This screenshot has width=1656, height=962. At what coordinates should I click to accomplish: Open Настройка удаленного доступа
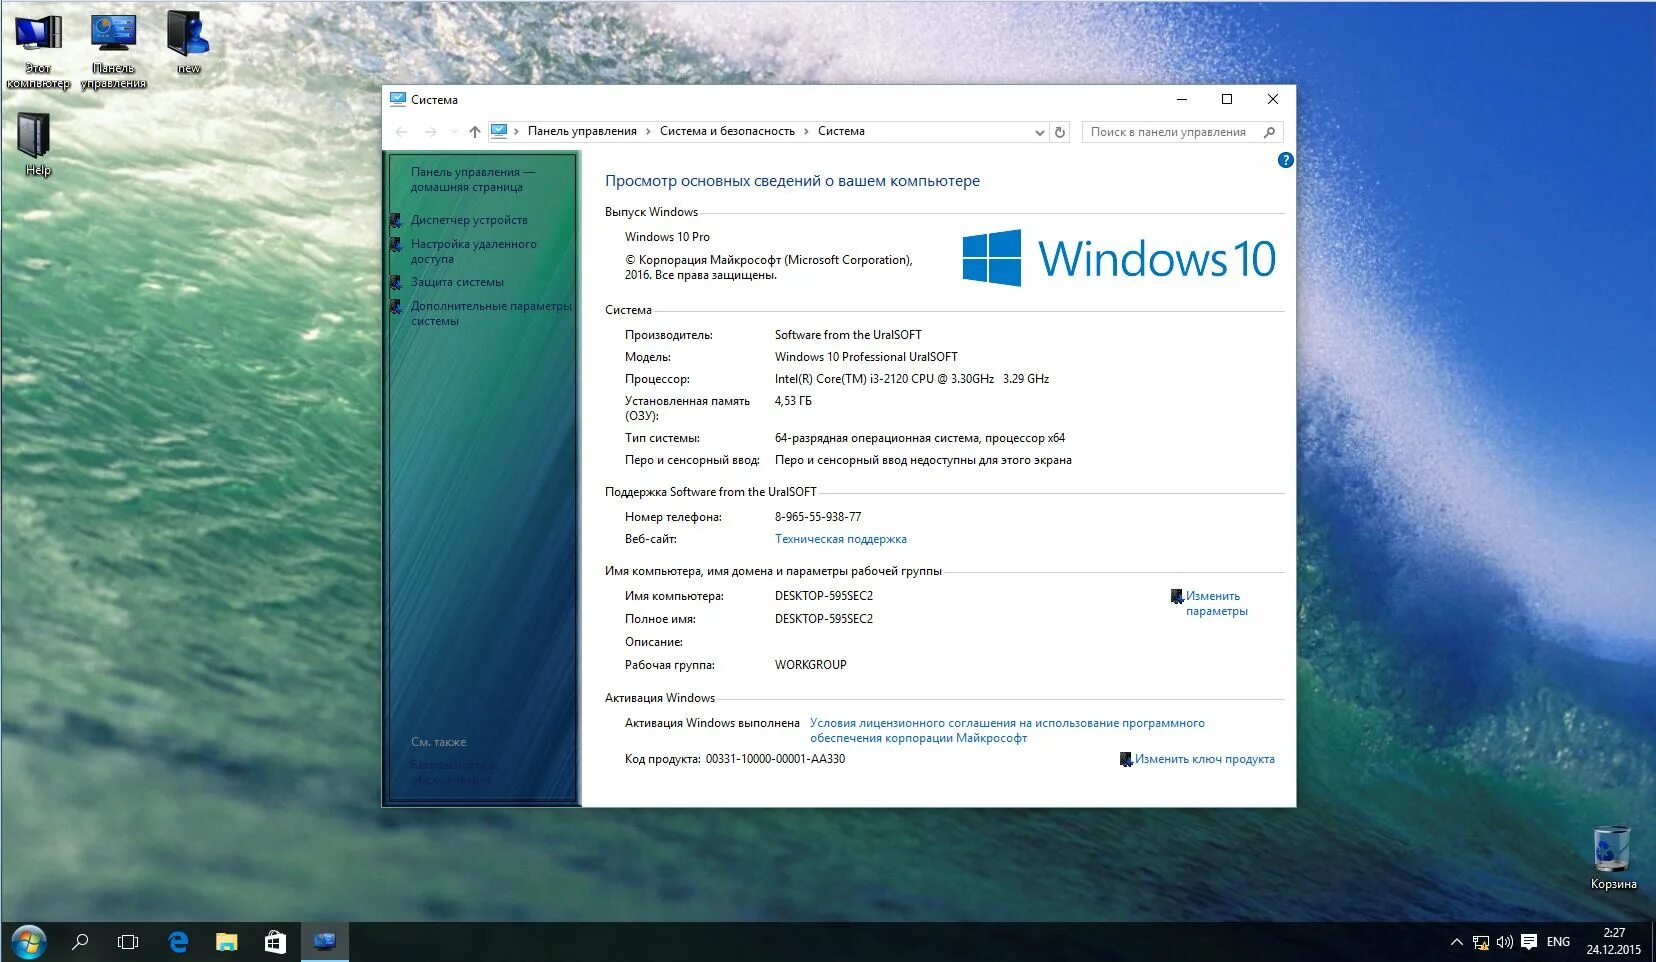pos(473,251)
